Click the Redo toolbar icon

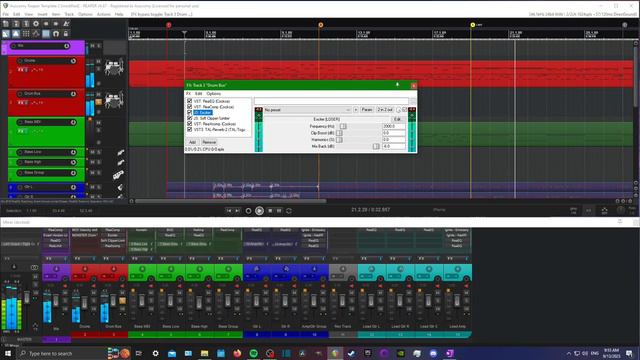[x=56, y=24]
